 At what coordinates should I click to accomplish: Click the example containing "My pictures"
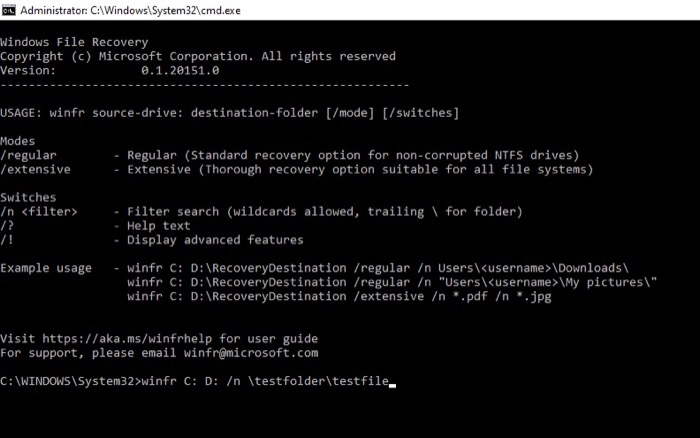click(392, 282)
